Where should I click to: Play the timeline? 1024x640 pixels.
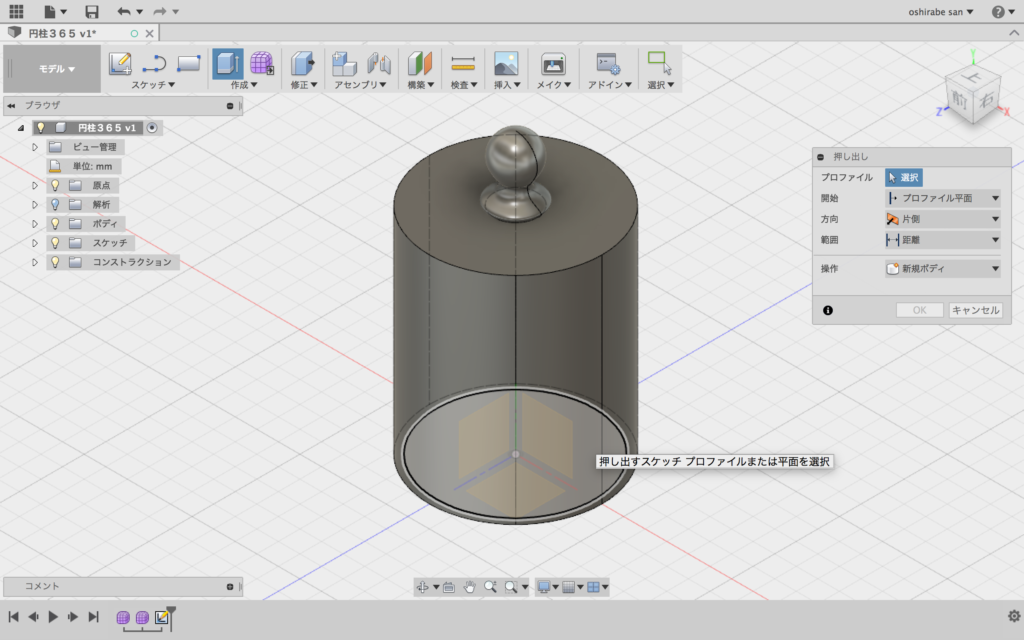53,616
